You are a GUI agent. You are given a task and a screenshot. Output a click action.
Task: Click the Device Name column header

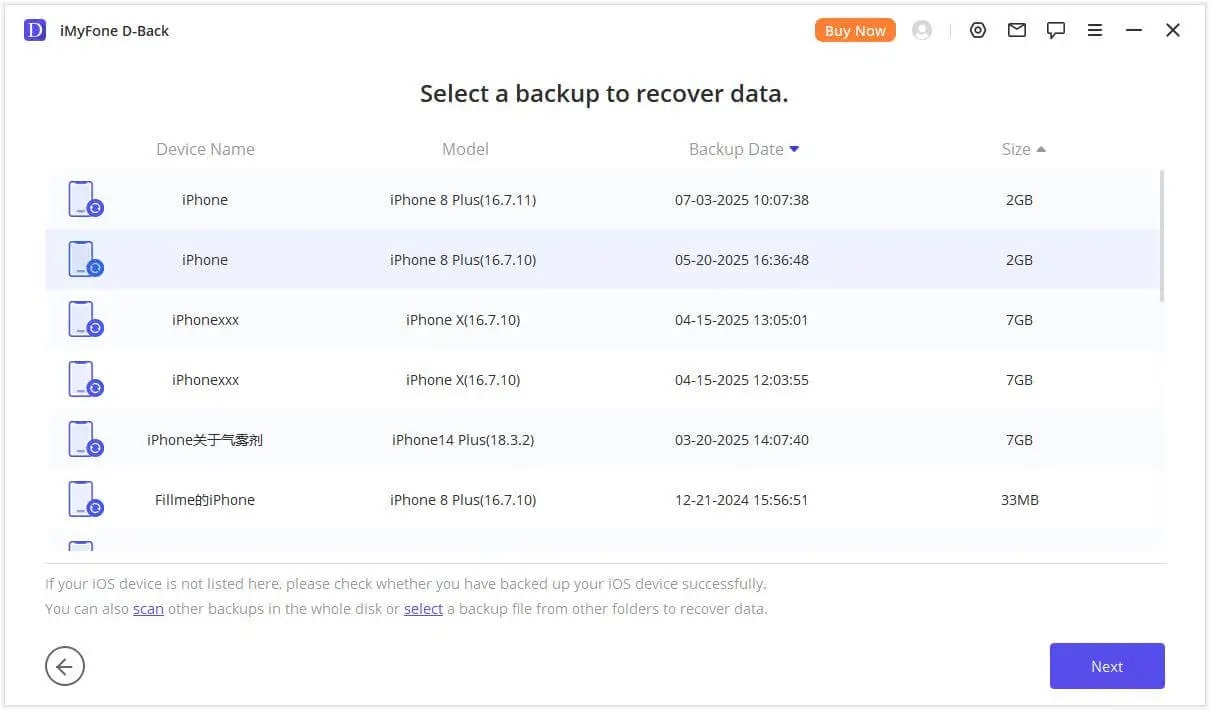(205, 149)
